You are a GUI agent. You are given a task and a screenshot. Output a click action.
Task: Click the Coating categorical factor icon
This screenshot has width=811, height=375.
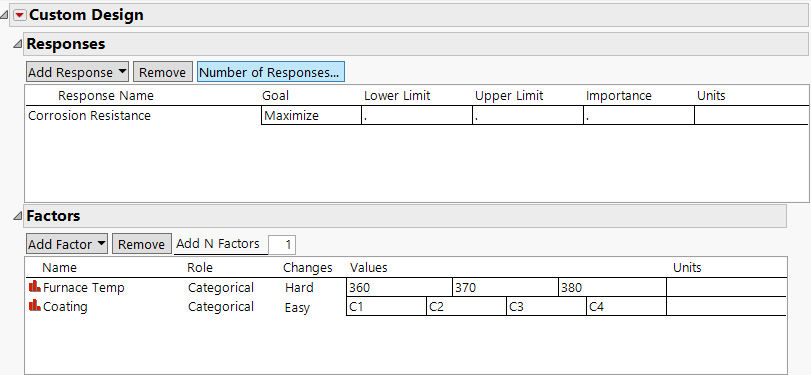(35, 305)
